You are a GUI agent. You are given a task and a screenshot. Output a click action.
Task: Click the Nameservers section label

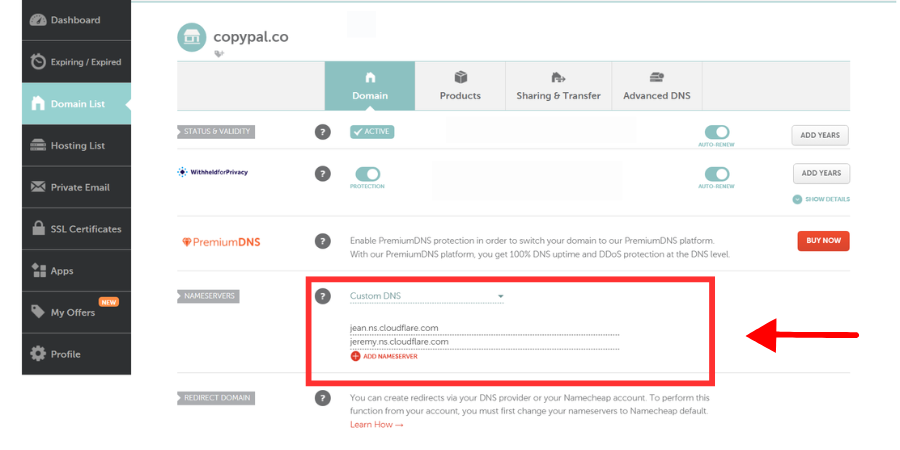coord(209,296)
